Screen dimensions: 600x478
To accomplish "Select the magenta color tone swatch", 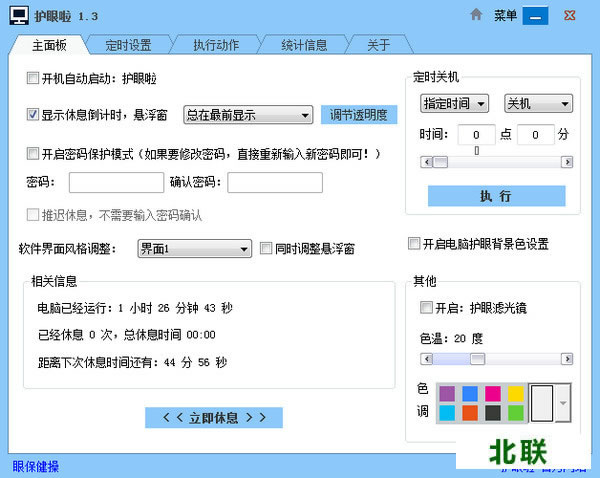I will pyautogui.click(x=493, y=393).
